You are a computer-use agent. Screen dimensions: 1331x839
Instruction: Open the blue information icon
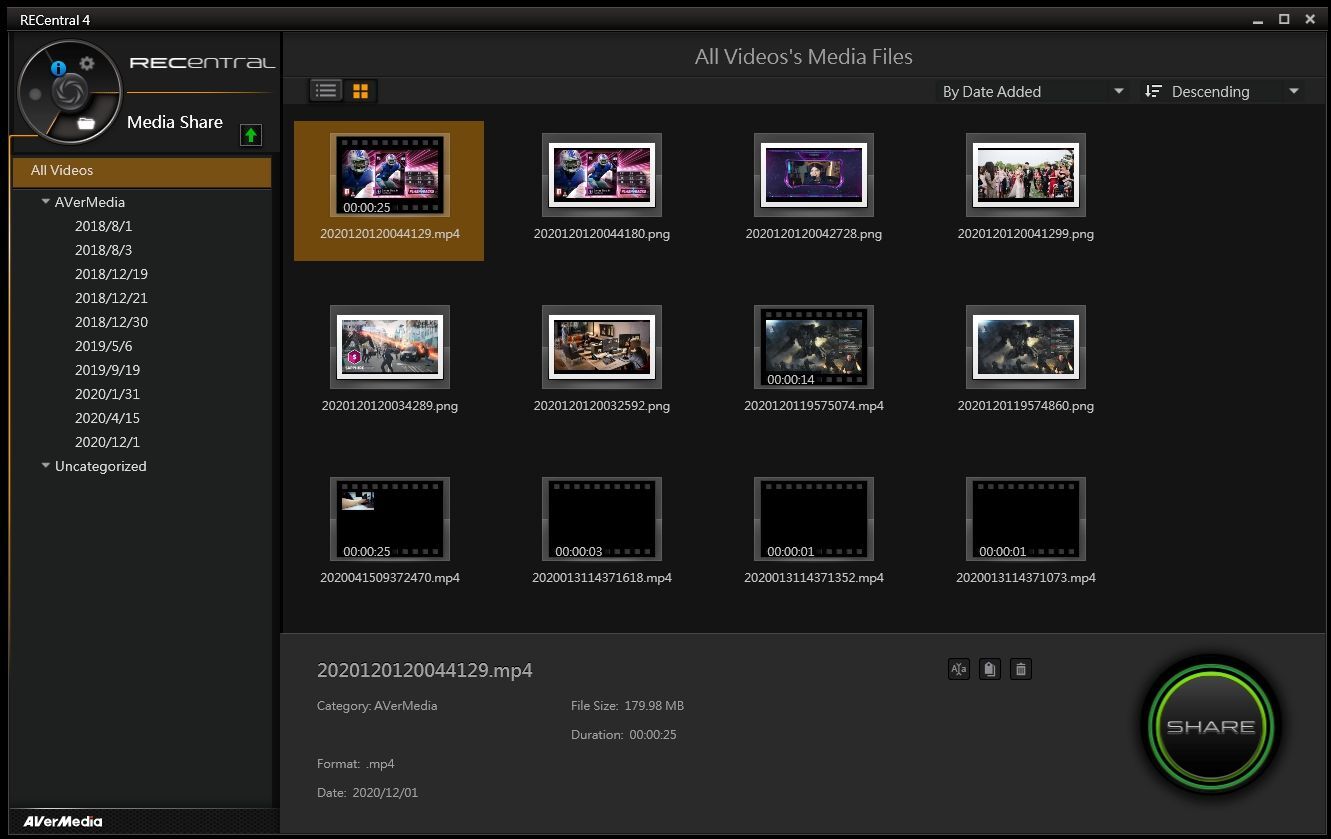point(58,68)
